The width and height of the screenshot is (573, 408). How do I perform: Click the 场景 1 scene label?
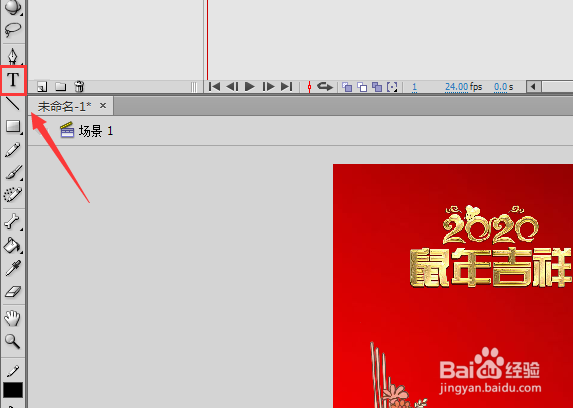[96, 131]
